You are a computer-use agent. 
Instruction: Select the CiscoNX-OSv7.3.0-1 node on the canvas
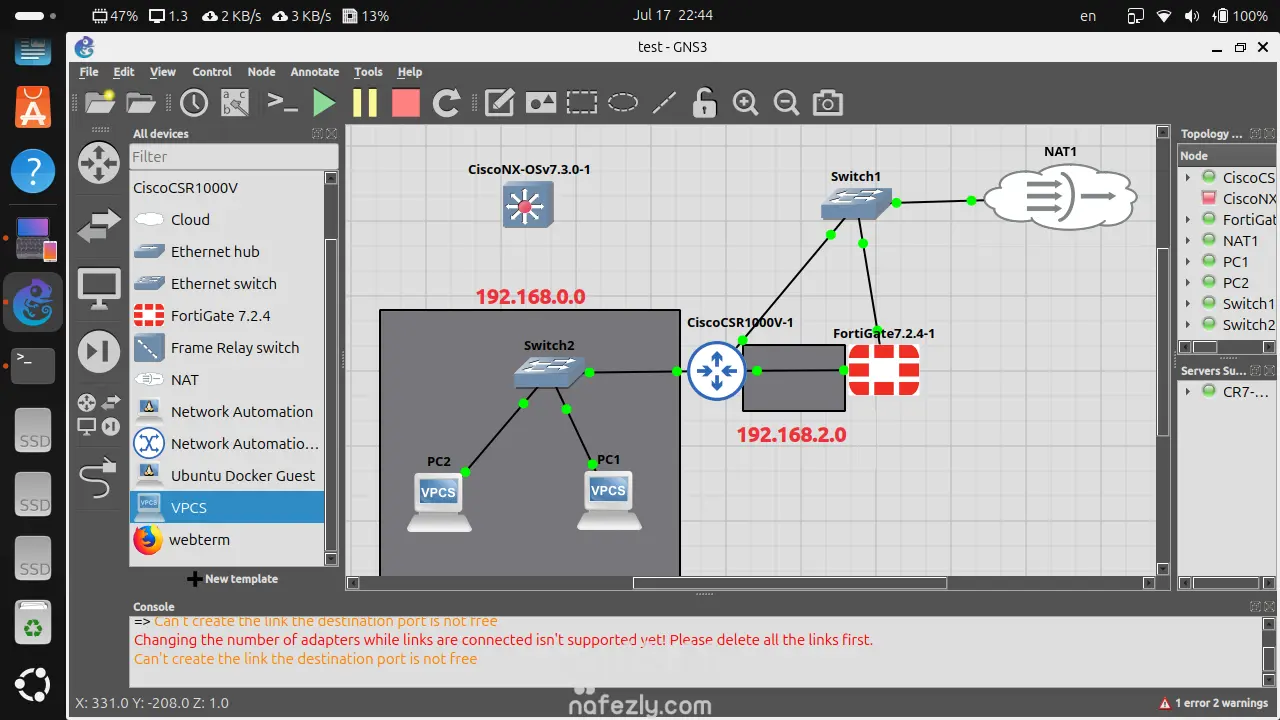click(x=527, y=205)
